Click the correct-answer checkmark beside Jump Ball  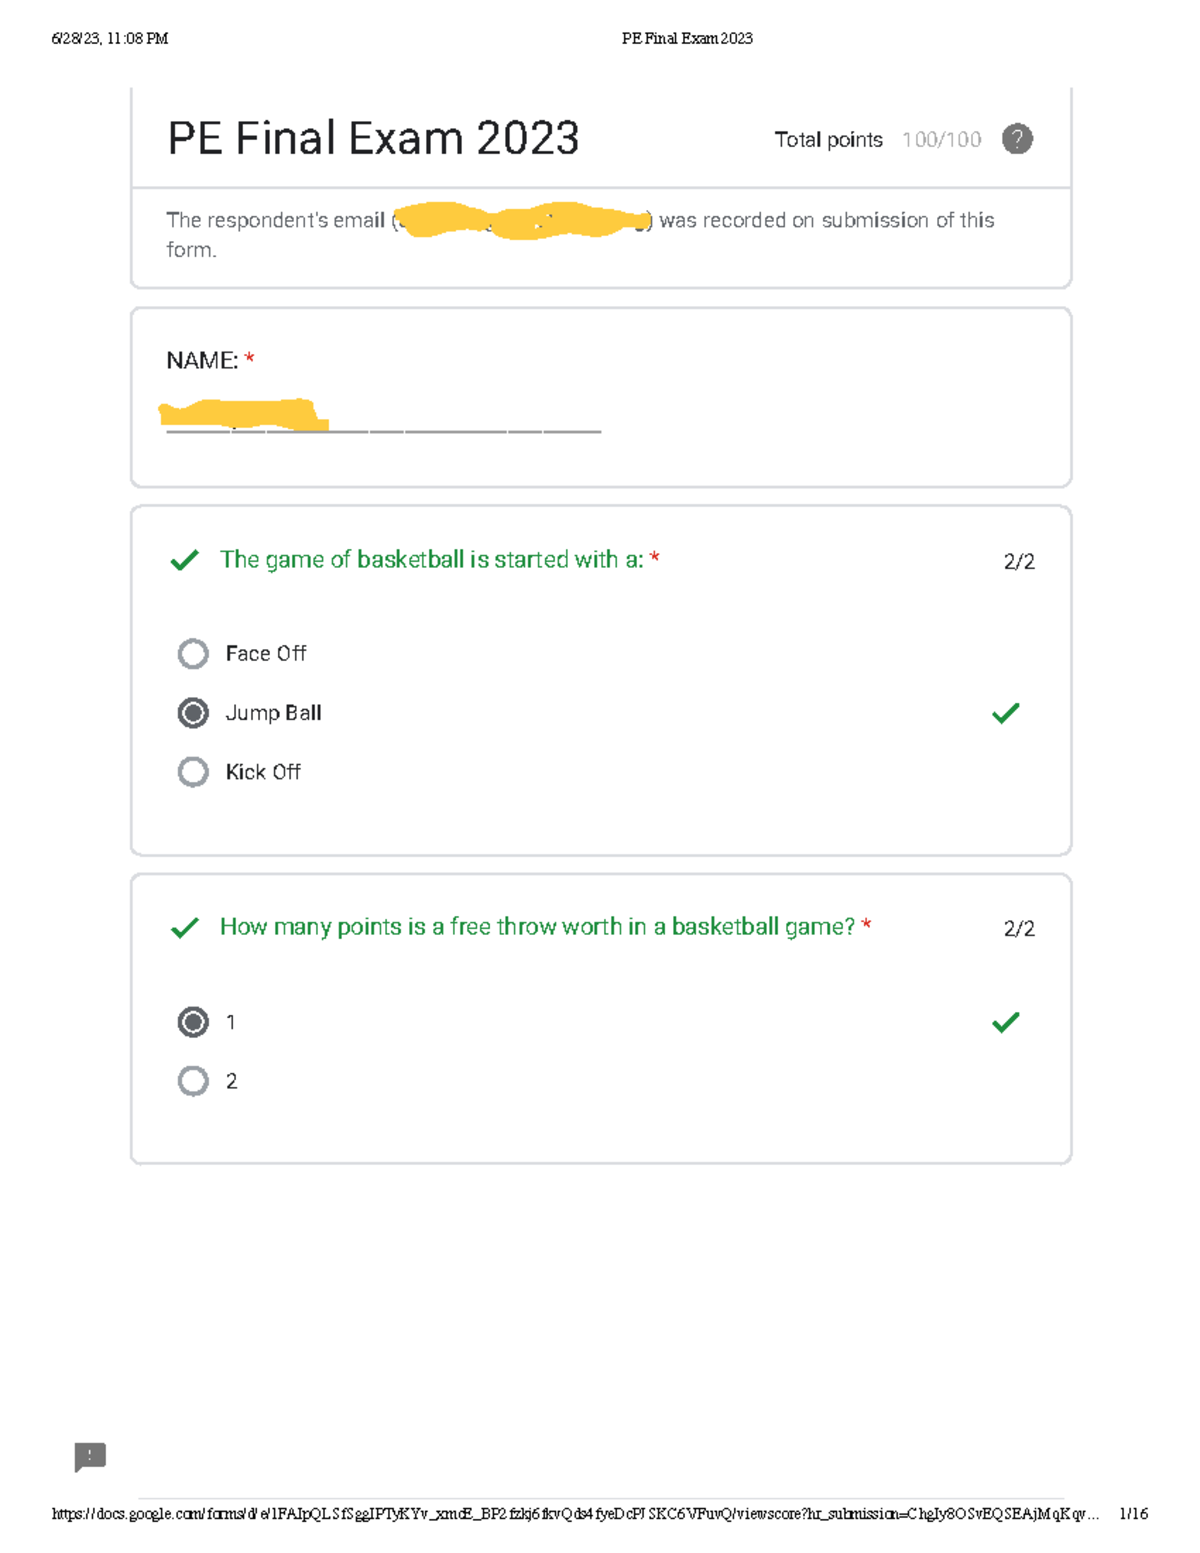[1005, 713]
